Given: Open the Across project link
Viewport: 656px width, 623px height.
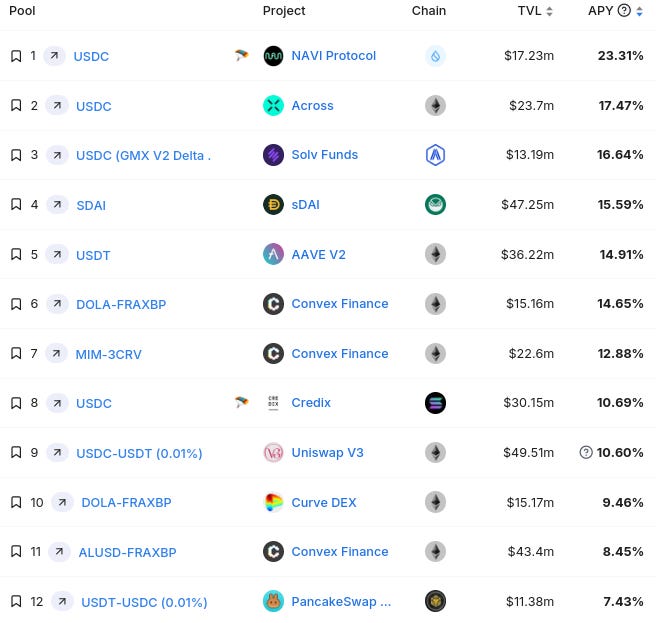Looking at the screenshot, I should [313, 105].
